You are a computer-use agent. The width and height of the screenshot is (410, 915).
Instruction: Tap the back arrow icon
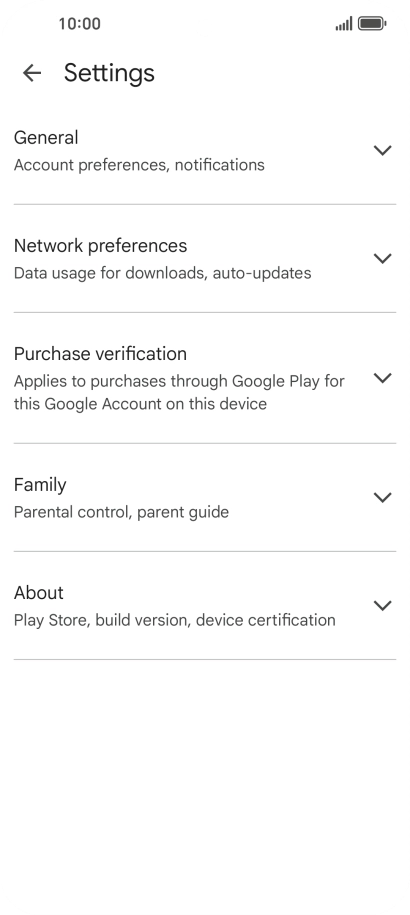[x=31, y=73]
